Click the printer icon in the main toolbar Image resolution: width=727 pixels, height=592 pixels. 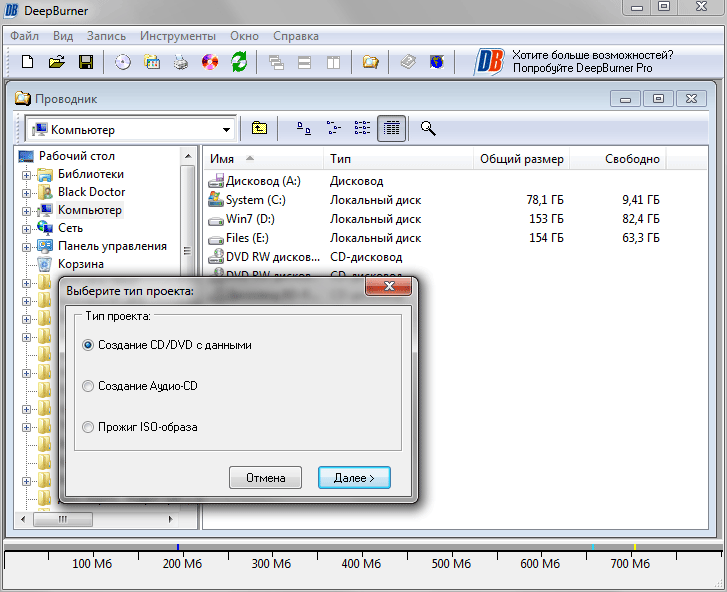(x=181, y=62)
